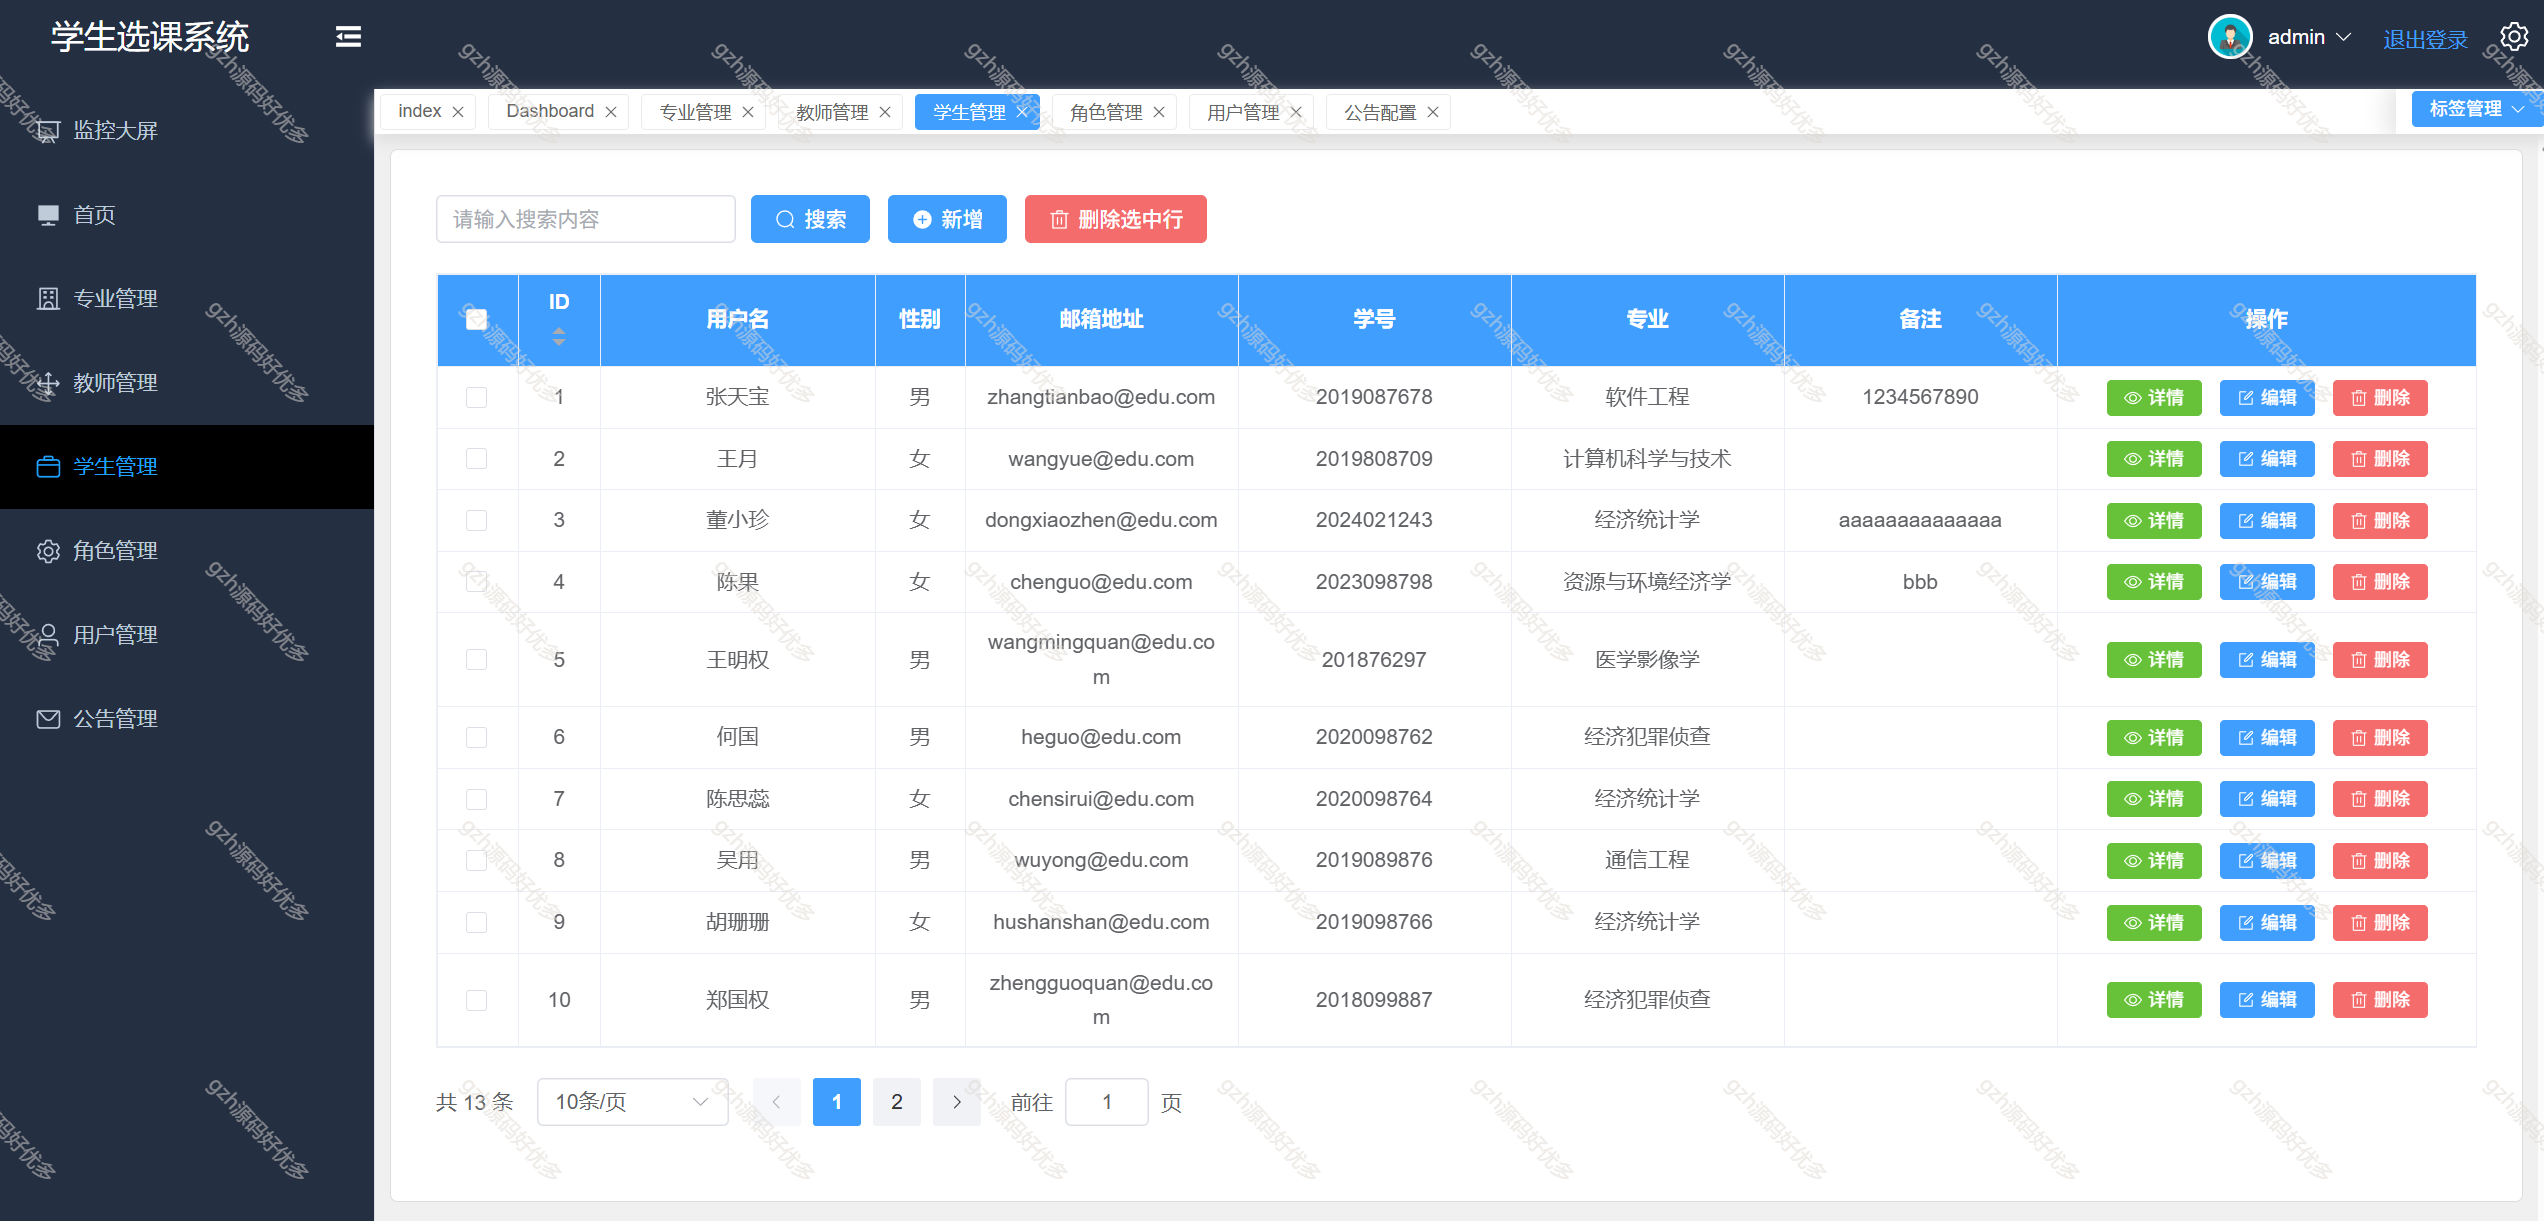
Task: Sort the table by ID ascending
Action: (559, 330)
